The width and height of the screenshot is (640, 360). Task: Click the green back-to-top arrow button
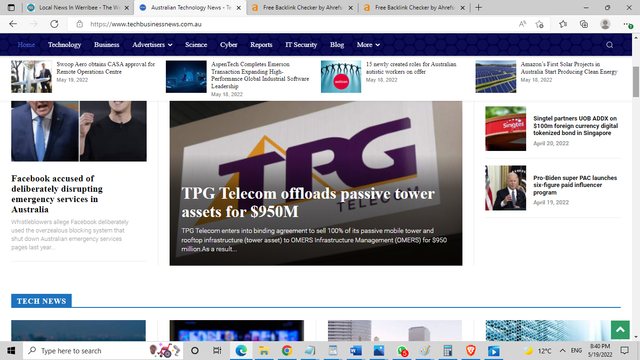tap(620, 330)
